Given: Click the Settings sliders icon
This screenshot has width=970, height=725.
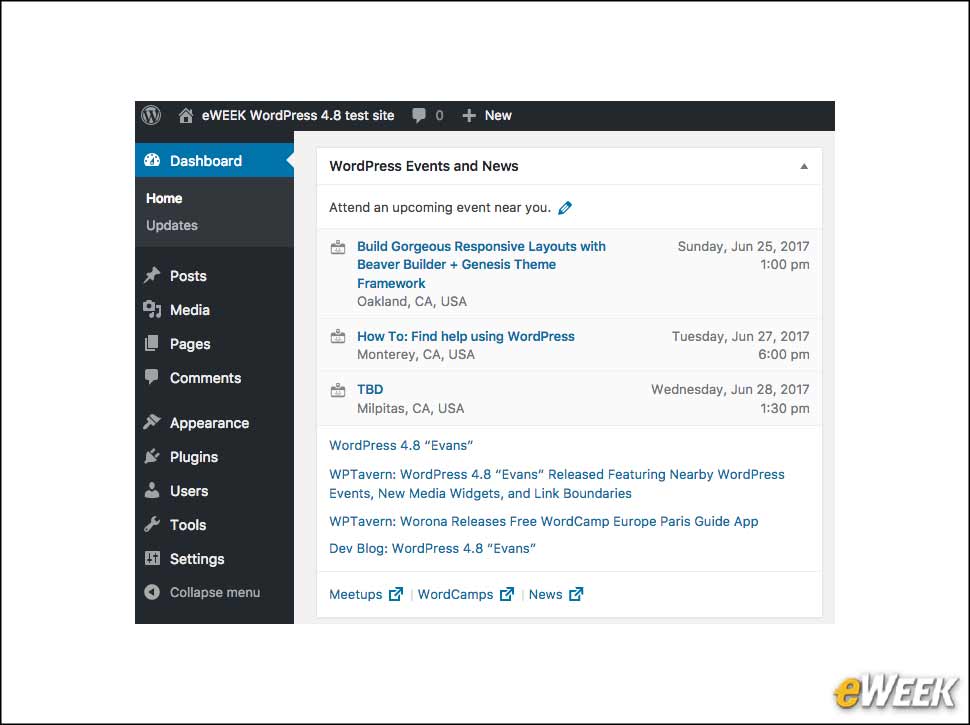Looking at the screenshot, I should point(152,558).
